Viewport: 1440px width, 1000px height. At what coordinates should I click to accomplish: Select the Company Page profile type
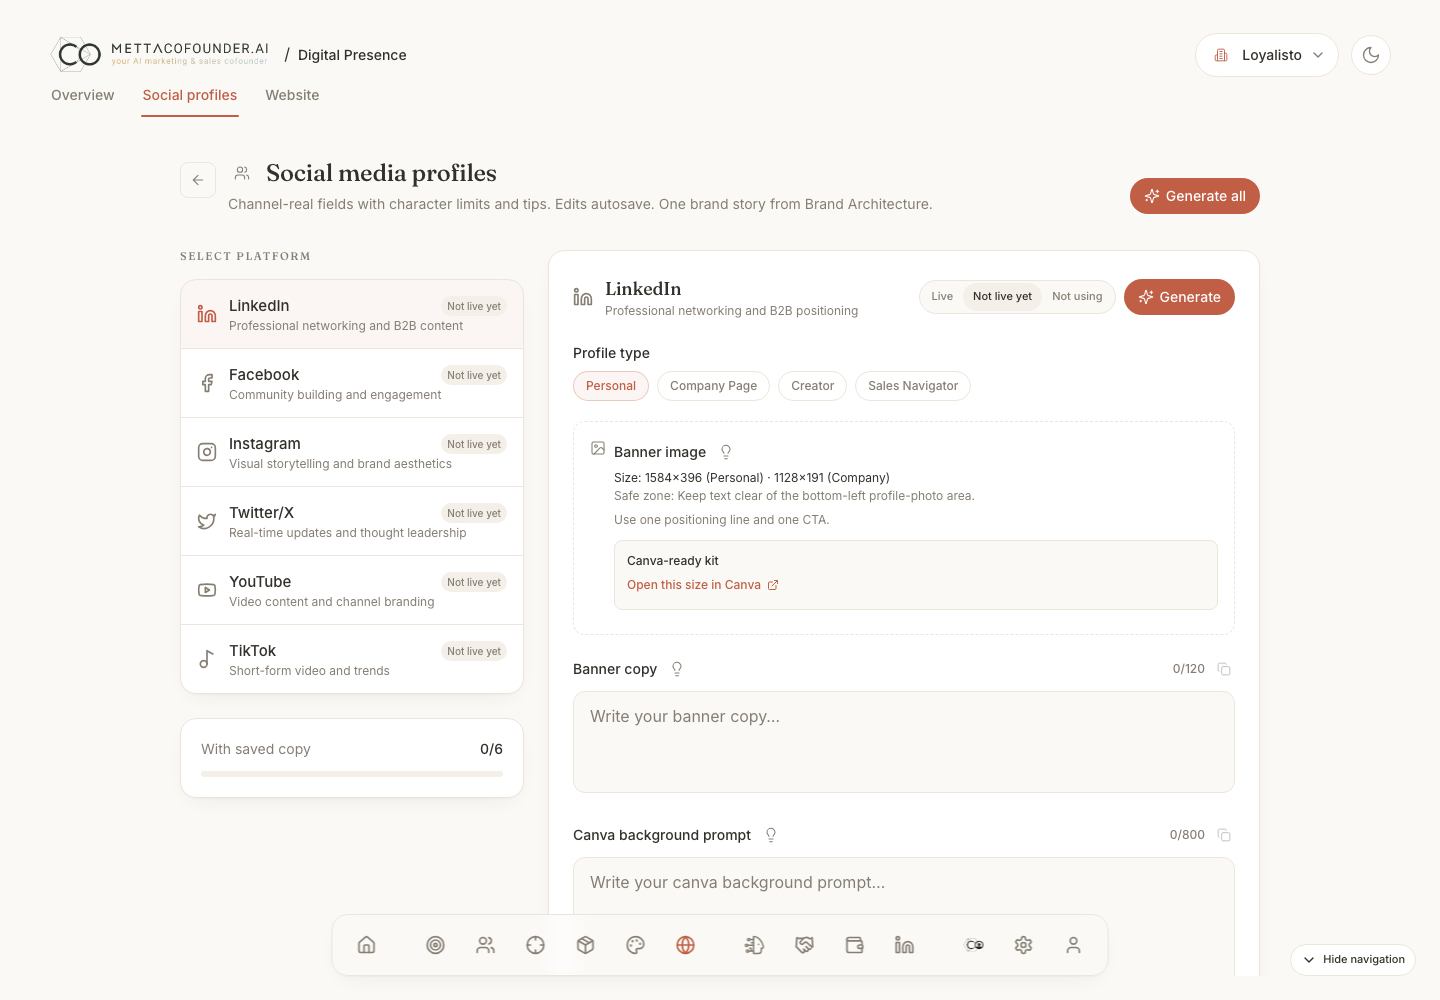(713, 386)
